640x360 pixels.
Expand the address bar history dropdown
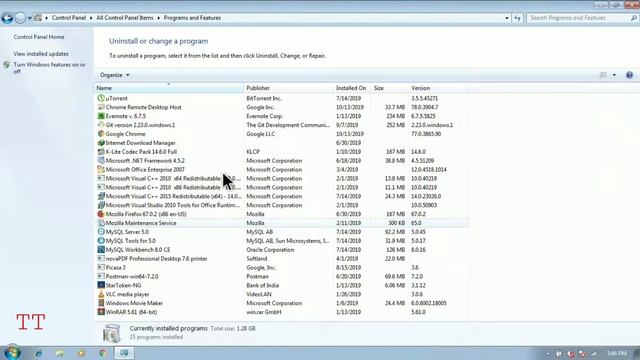[x=507, y=18]
